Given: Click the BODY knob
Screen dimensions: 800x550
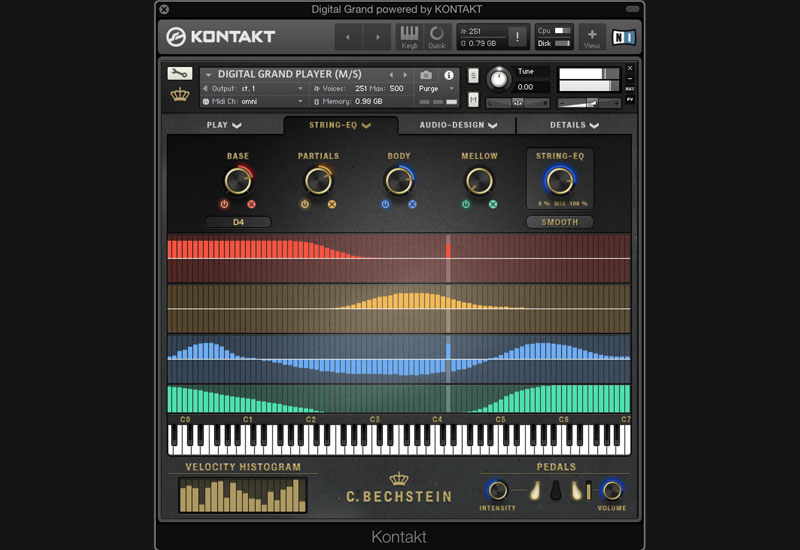Looking at the screenshot, I should (x=399, y=181).
